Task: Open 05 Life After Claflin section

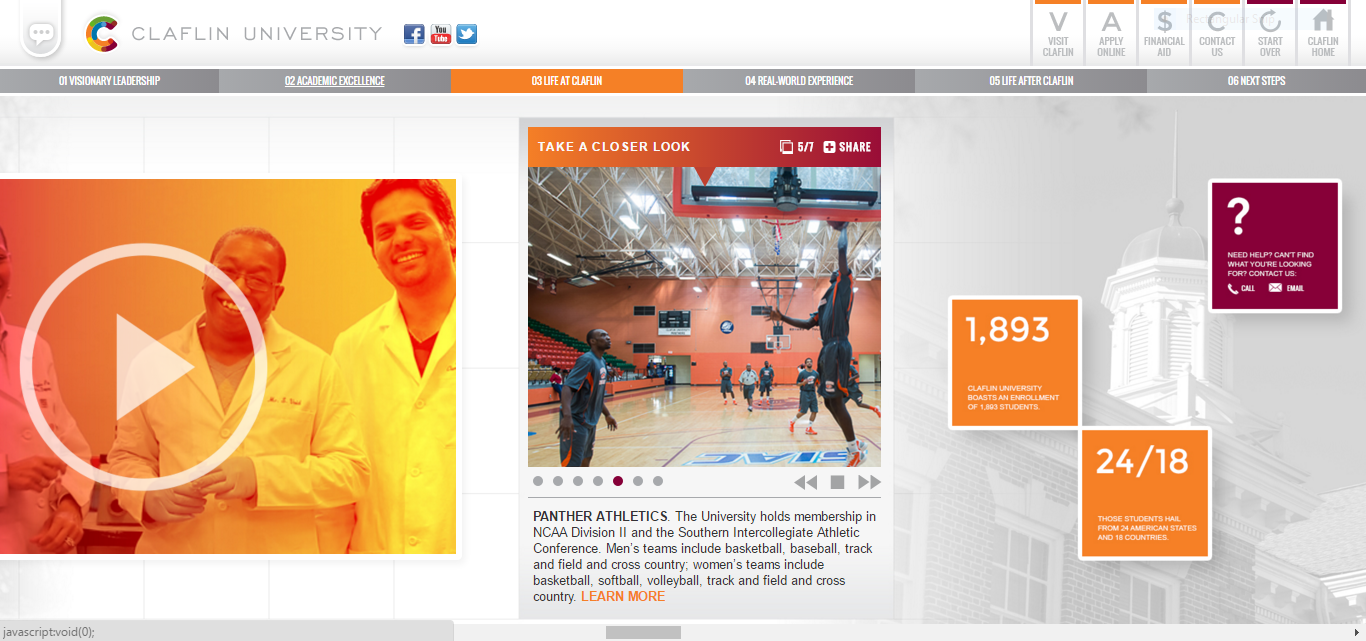Action: 1031,81
